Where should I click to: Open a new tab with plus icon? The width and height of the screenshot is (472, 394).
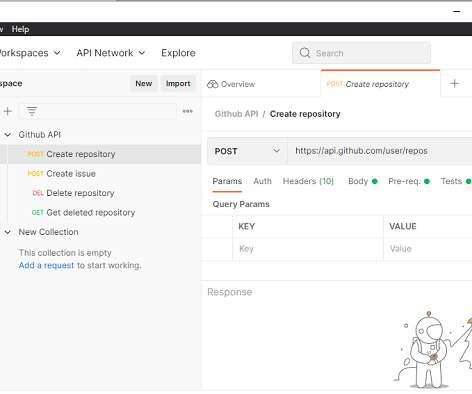click(x=455, y=83)
